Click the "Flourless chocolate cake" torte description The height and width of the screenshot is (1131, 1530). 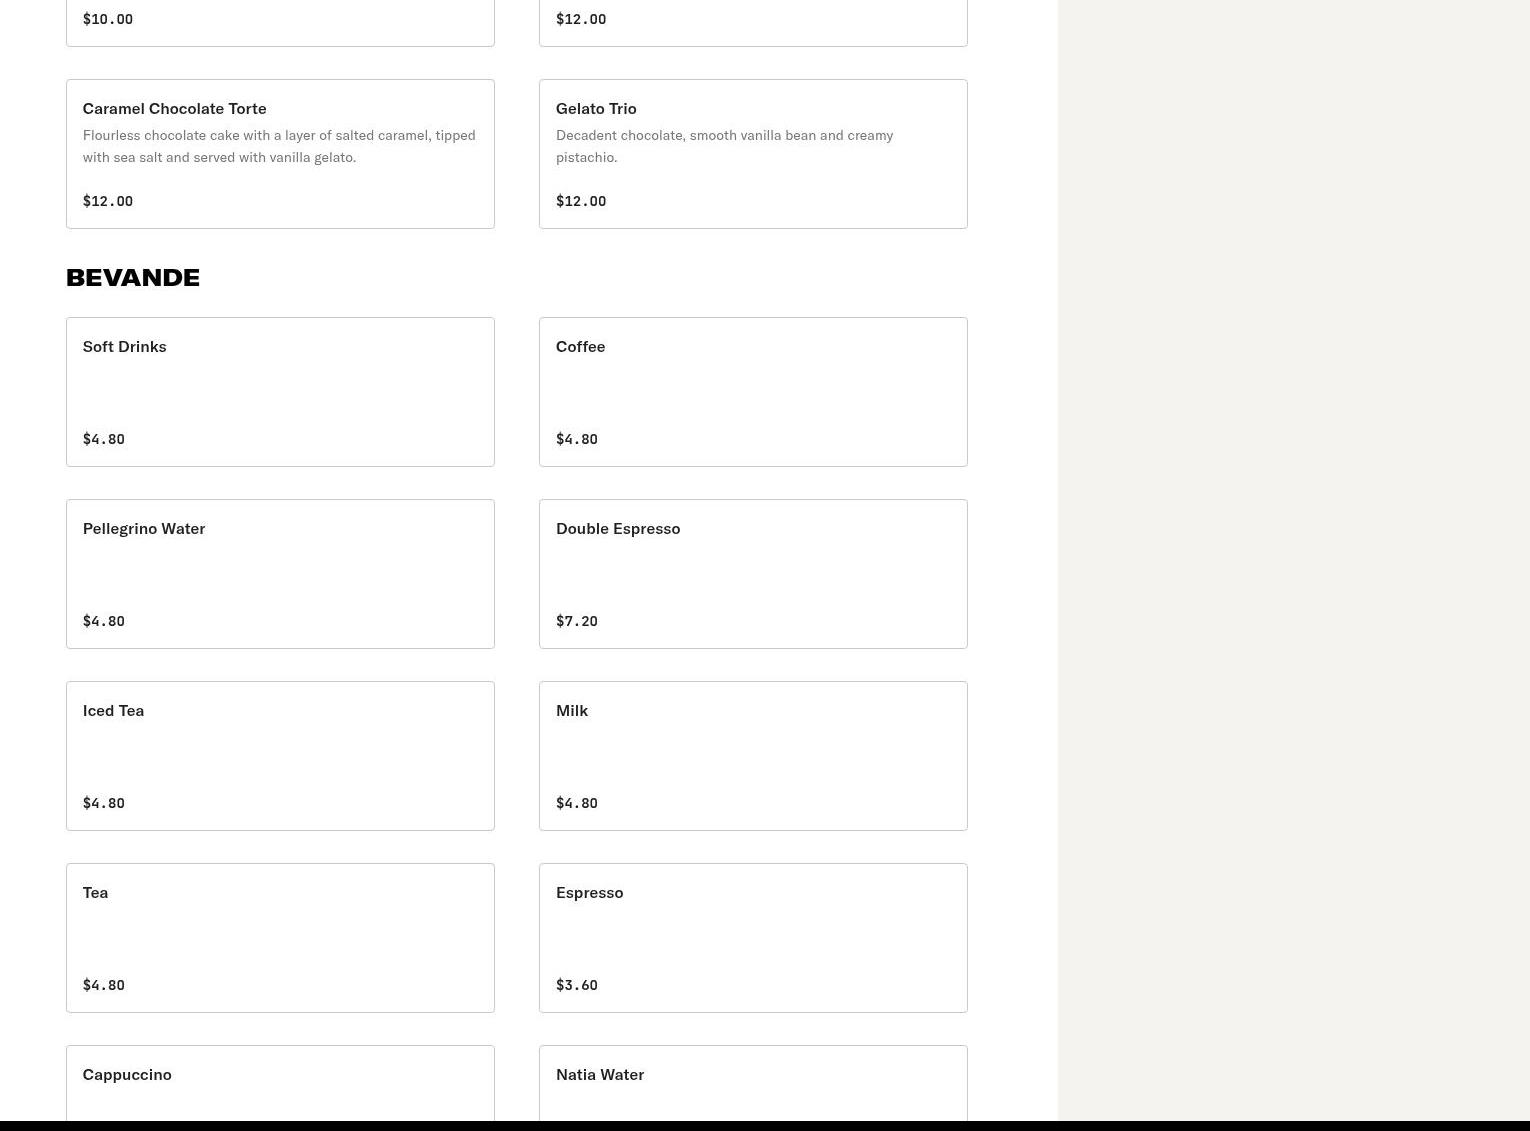(279, 146)
